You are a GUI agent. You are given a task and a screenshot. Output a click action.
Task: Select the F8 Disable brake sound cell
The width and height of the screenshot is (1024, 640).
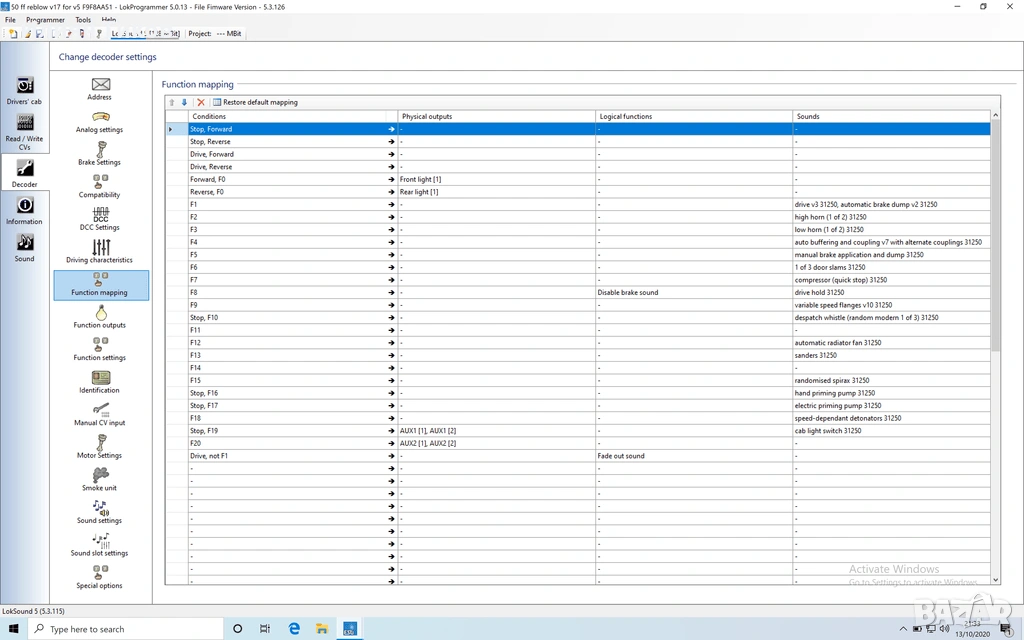coord(693,293)
